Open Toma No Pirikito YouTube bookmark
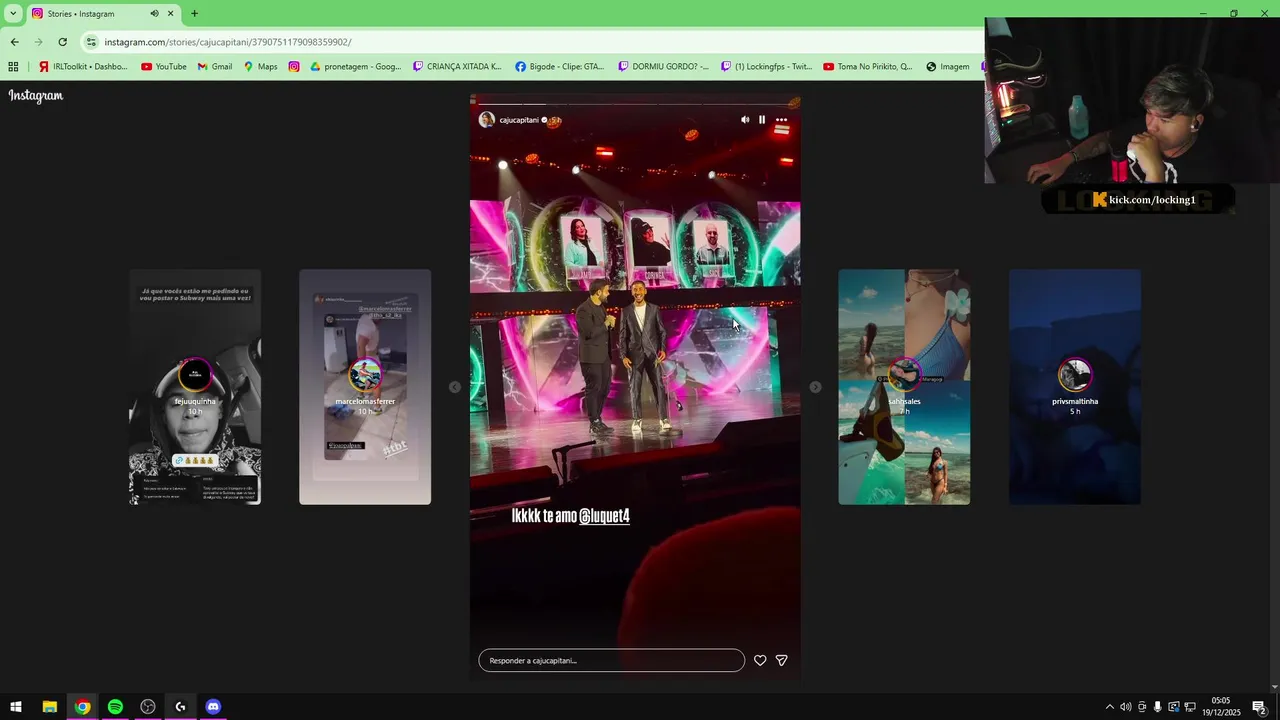 tap(868, 67)
